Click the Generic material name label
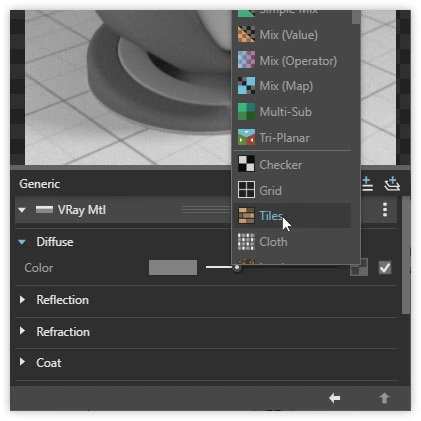421x421 pixels. click(x=40, y=184)
